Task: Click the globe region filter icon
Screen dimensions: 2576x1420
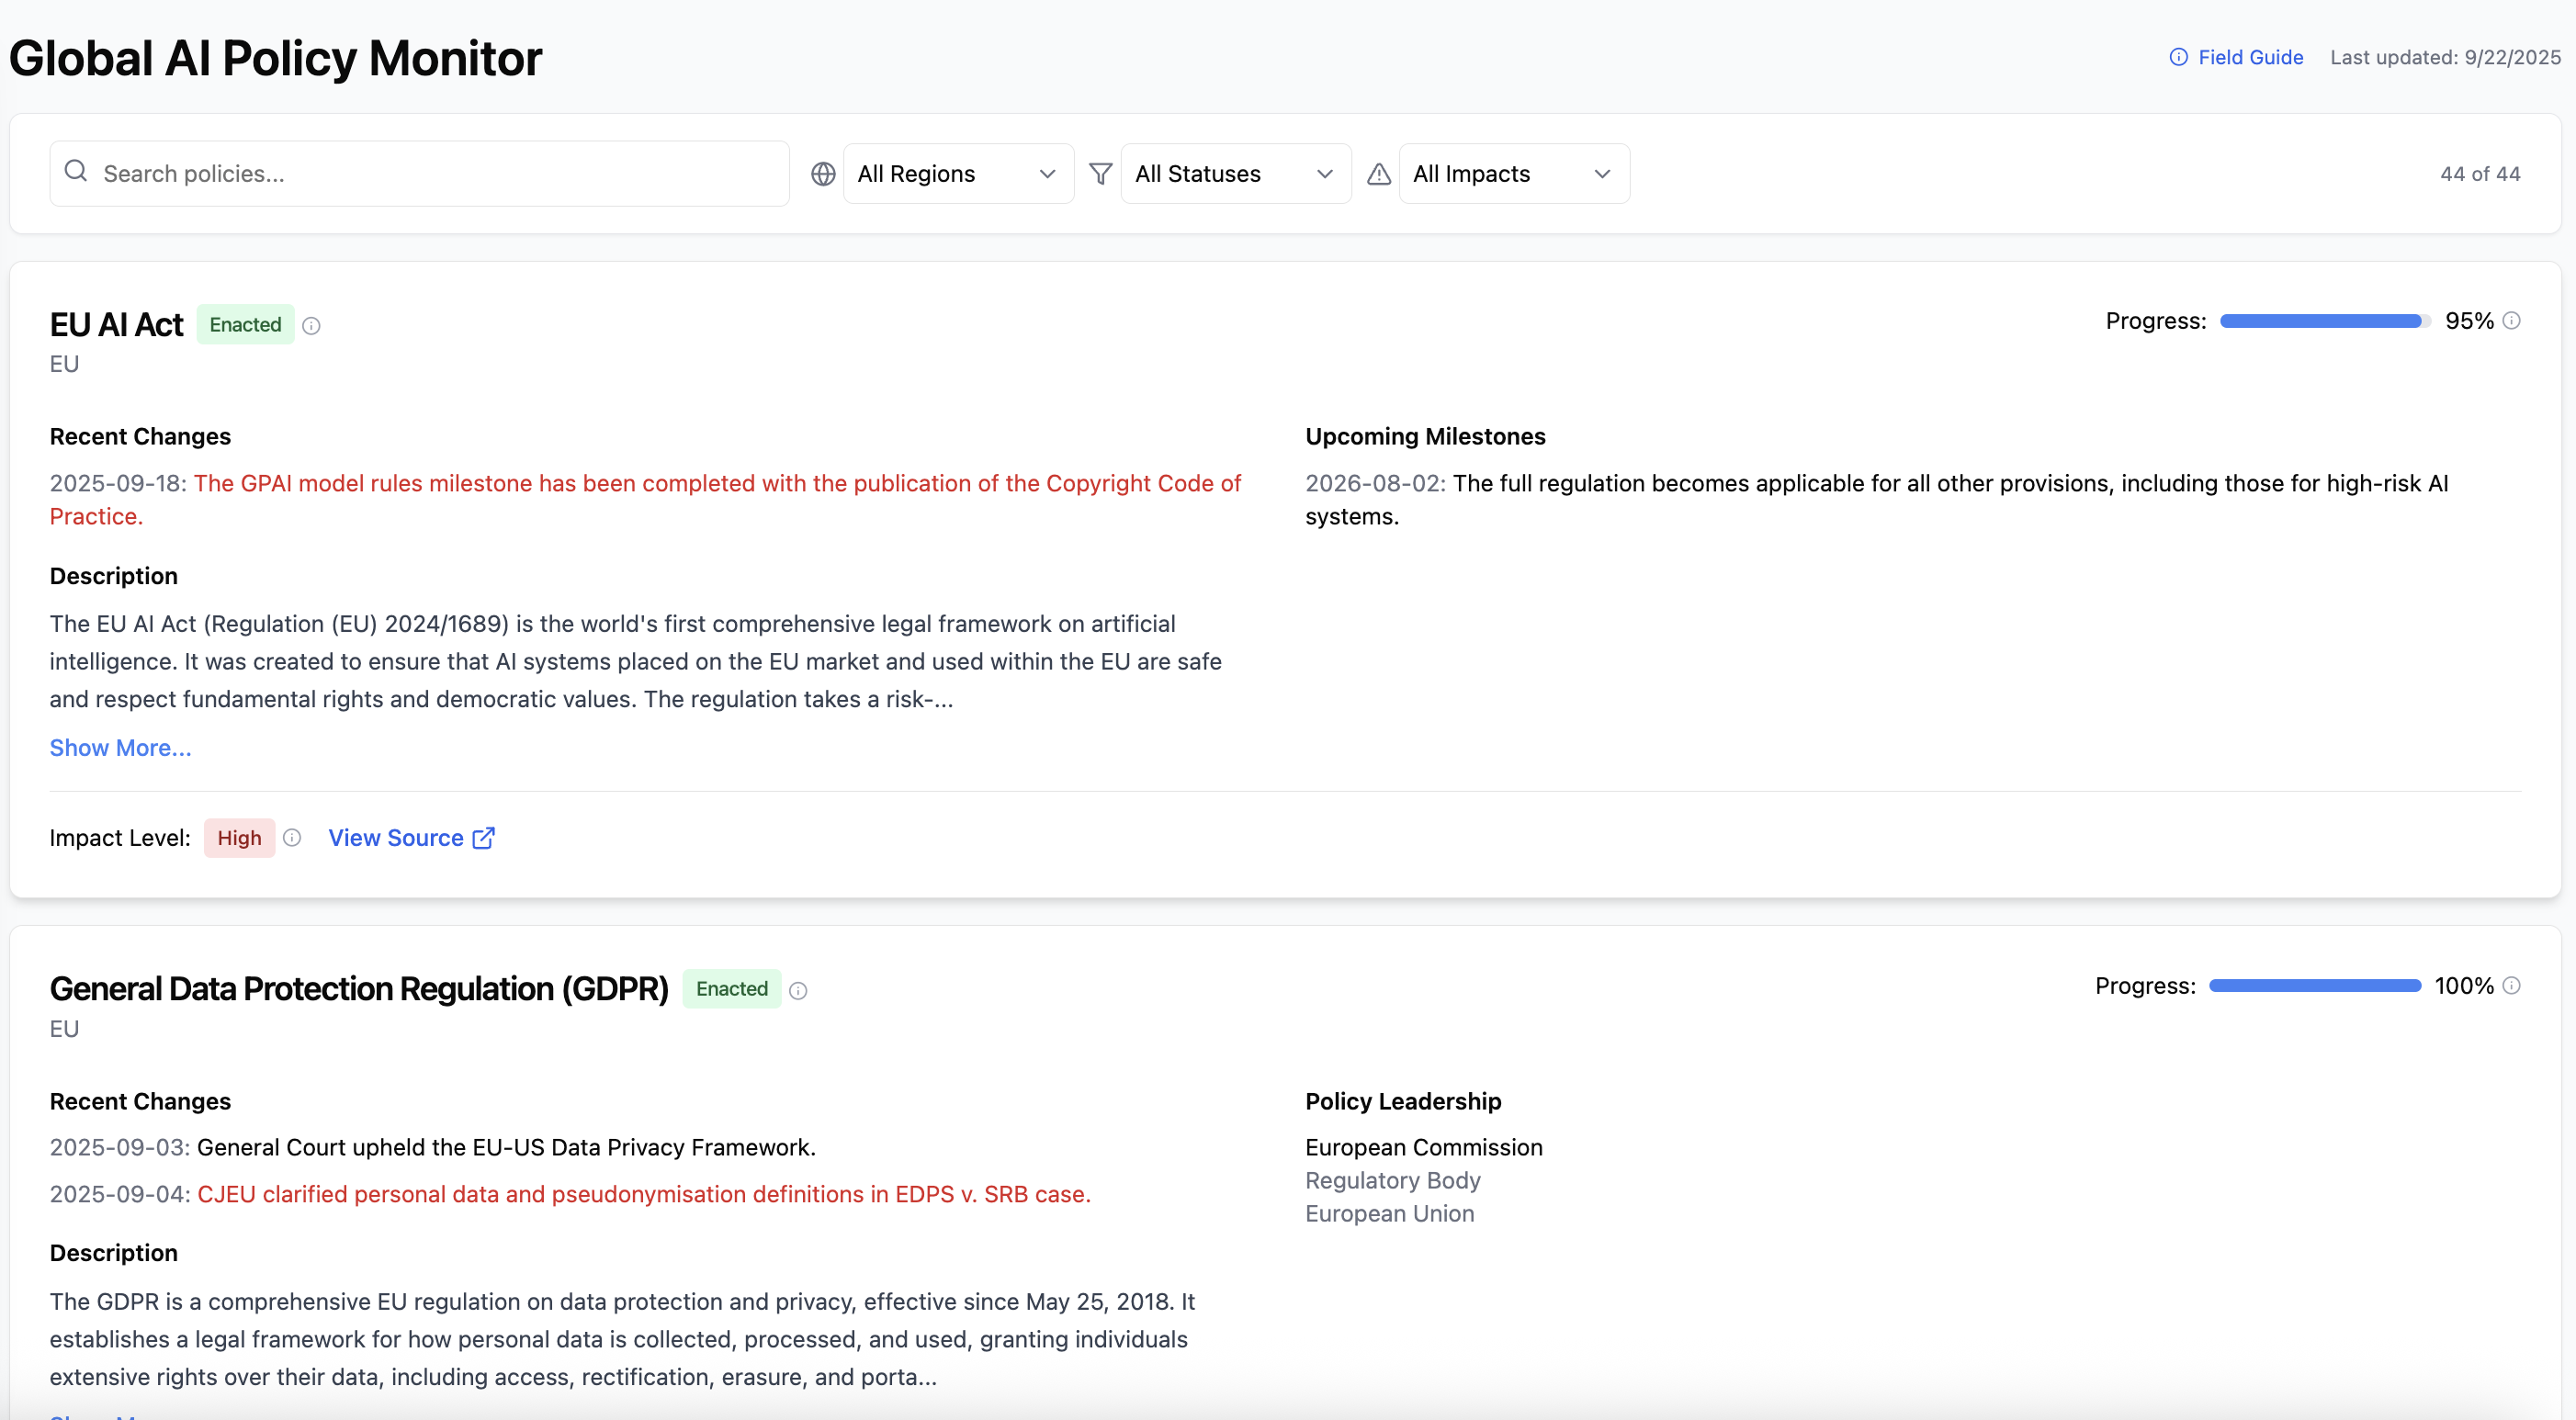Action: pos(822,173)
